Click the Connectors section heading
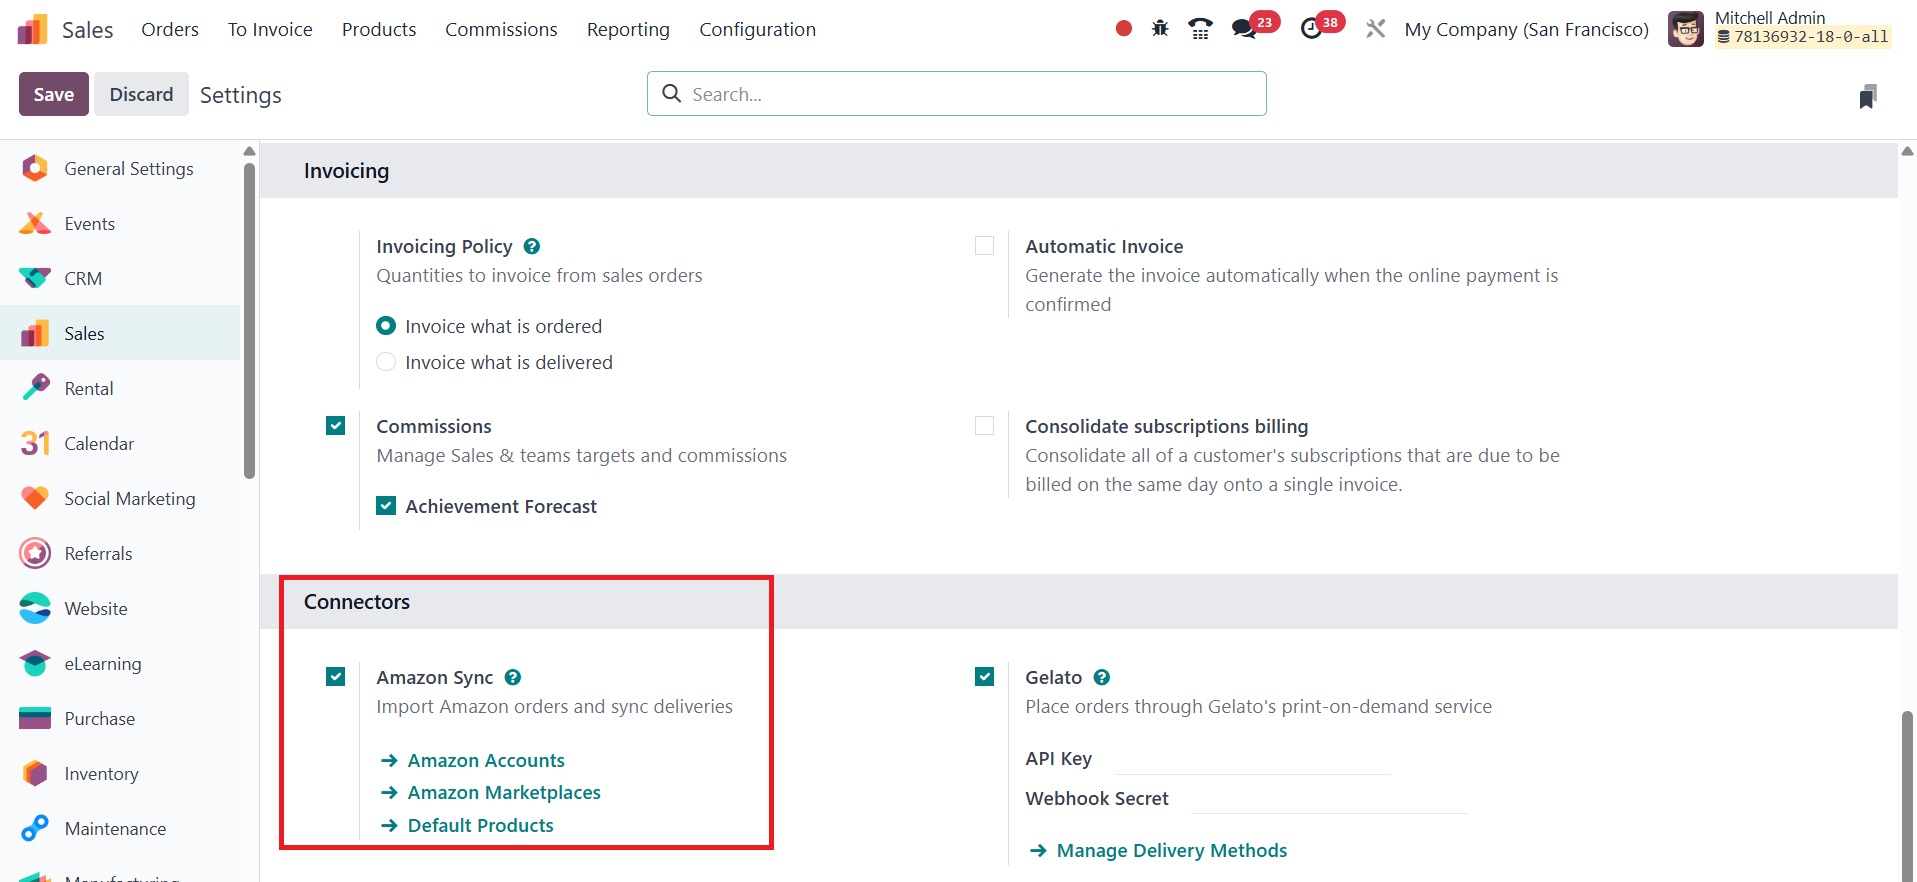The height and width of the screenshot is (882, 1917). coord(357,602)
